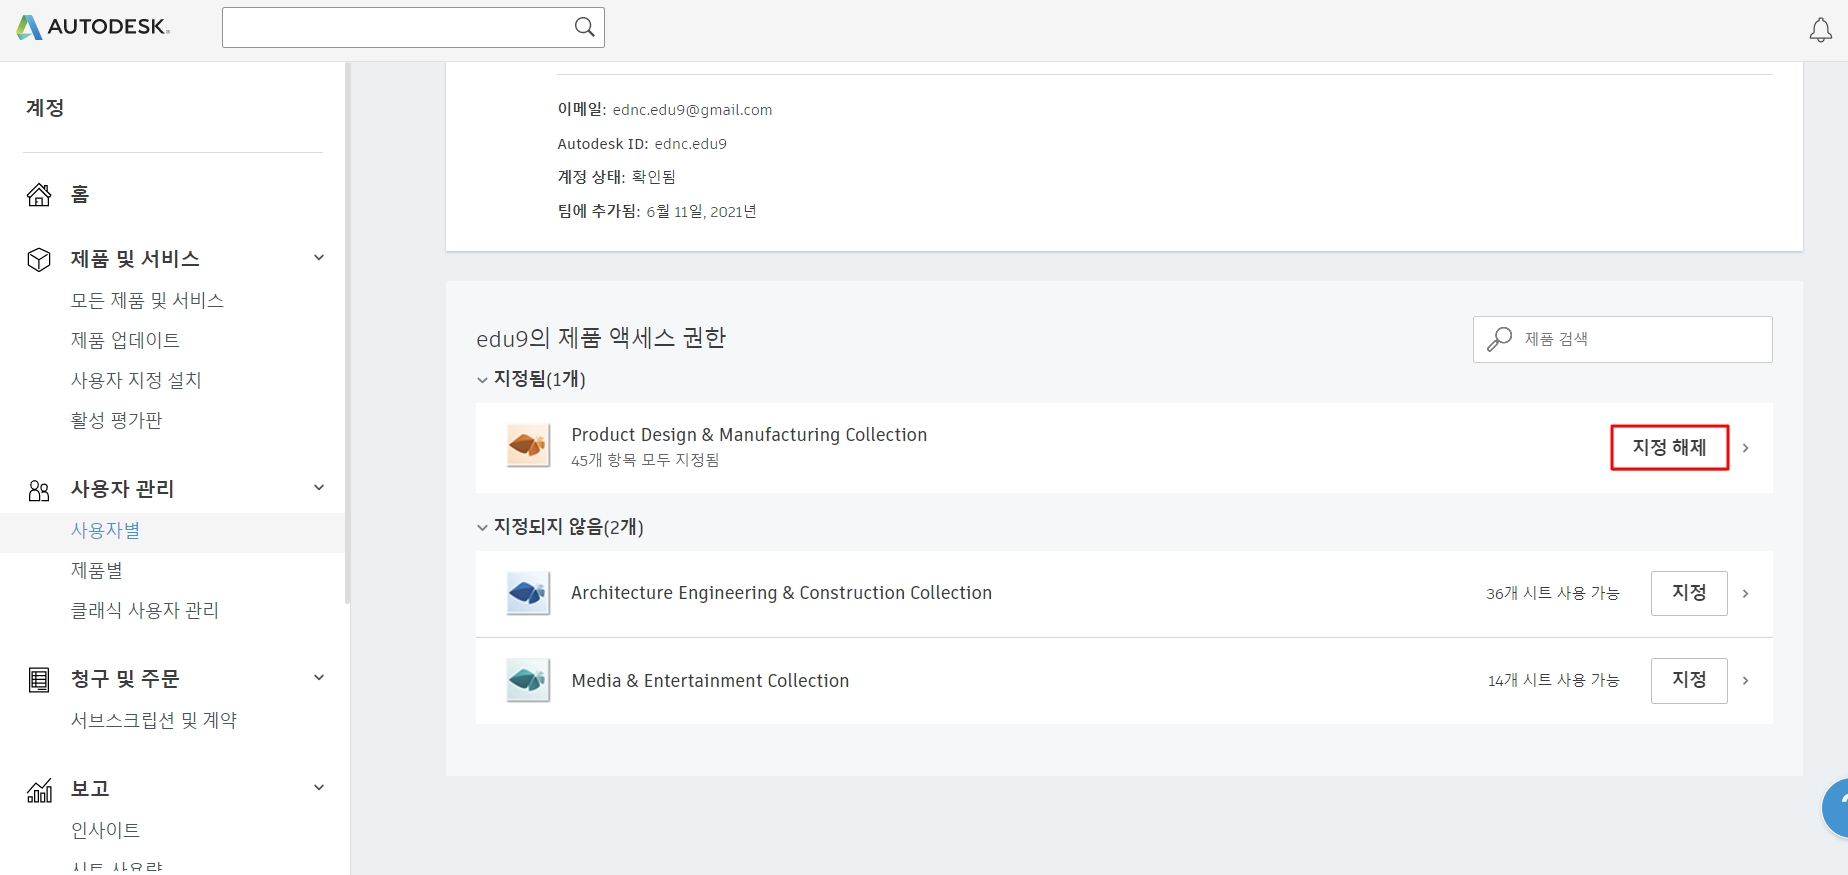The image size is (1848, 875).
Task: Select 제품별 under user management
Action: (96, 570)
